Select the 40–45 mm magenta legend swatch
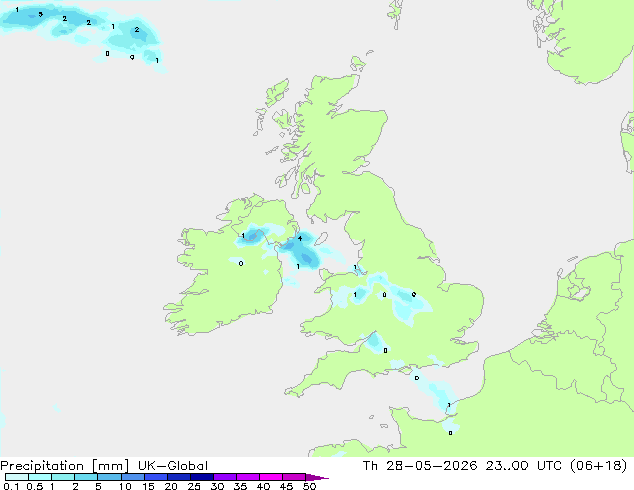The height and width of the screenshot is (490, 634). pos(271,477)
